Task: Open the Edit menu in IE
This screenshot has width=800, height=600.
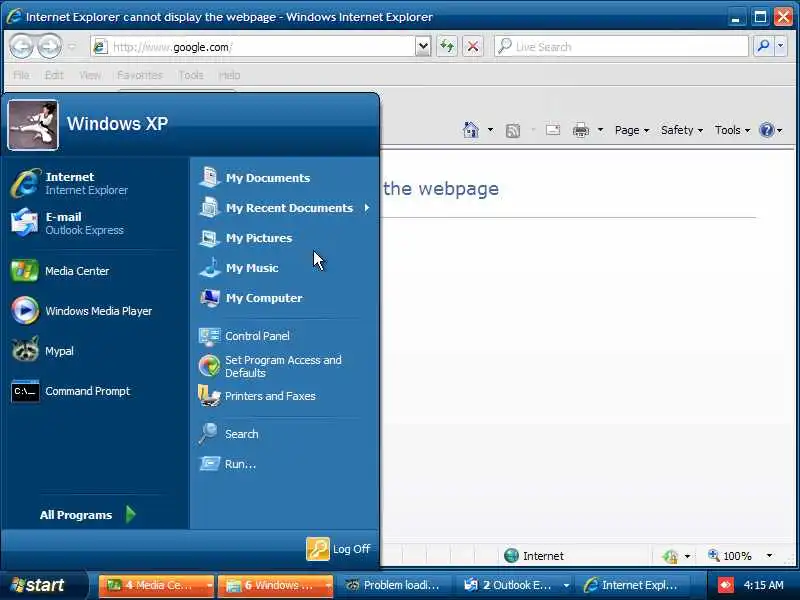Action: click(54, 76)
